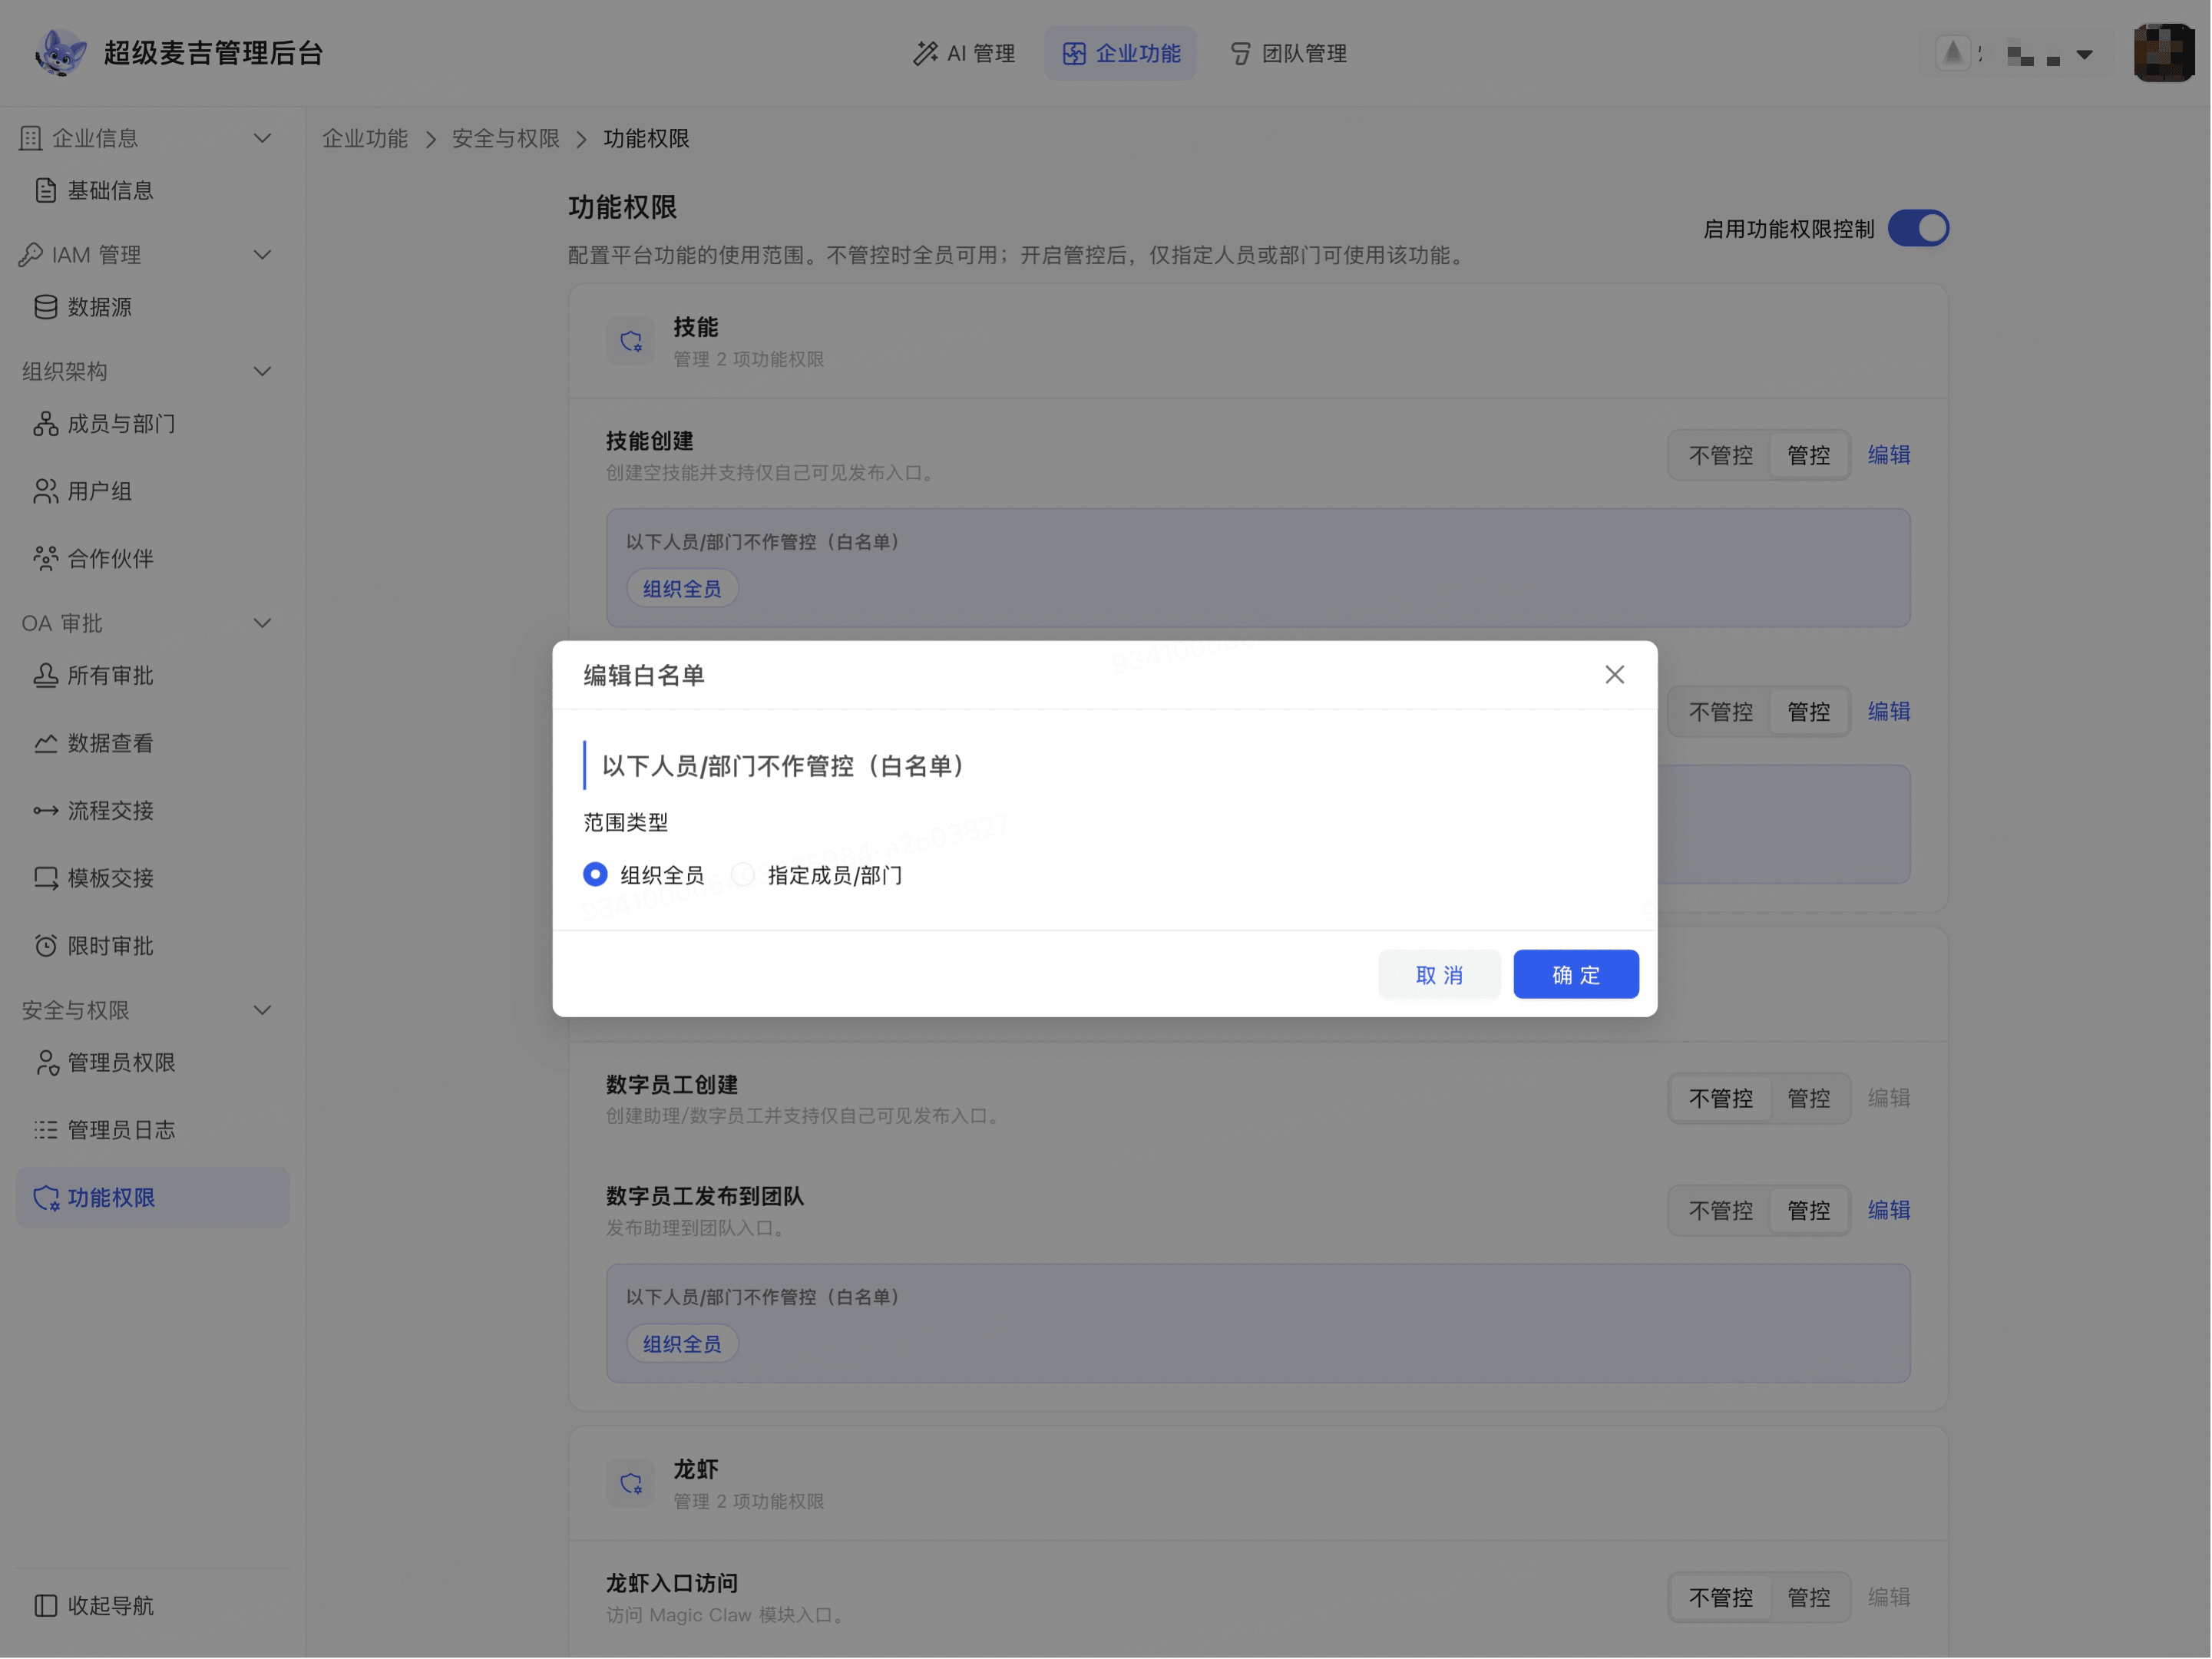Click the Super Magic fox logo

pos(60,53)
